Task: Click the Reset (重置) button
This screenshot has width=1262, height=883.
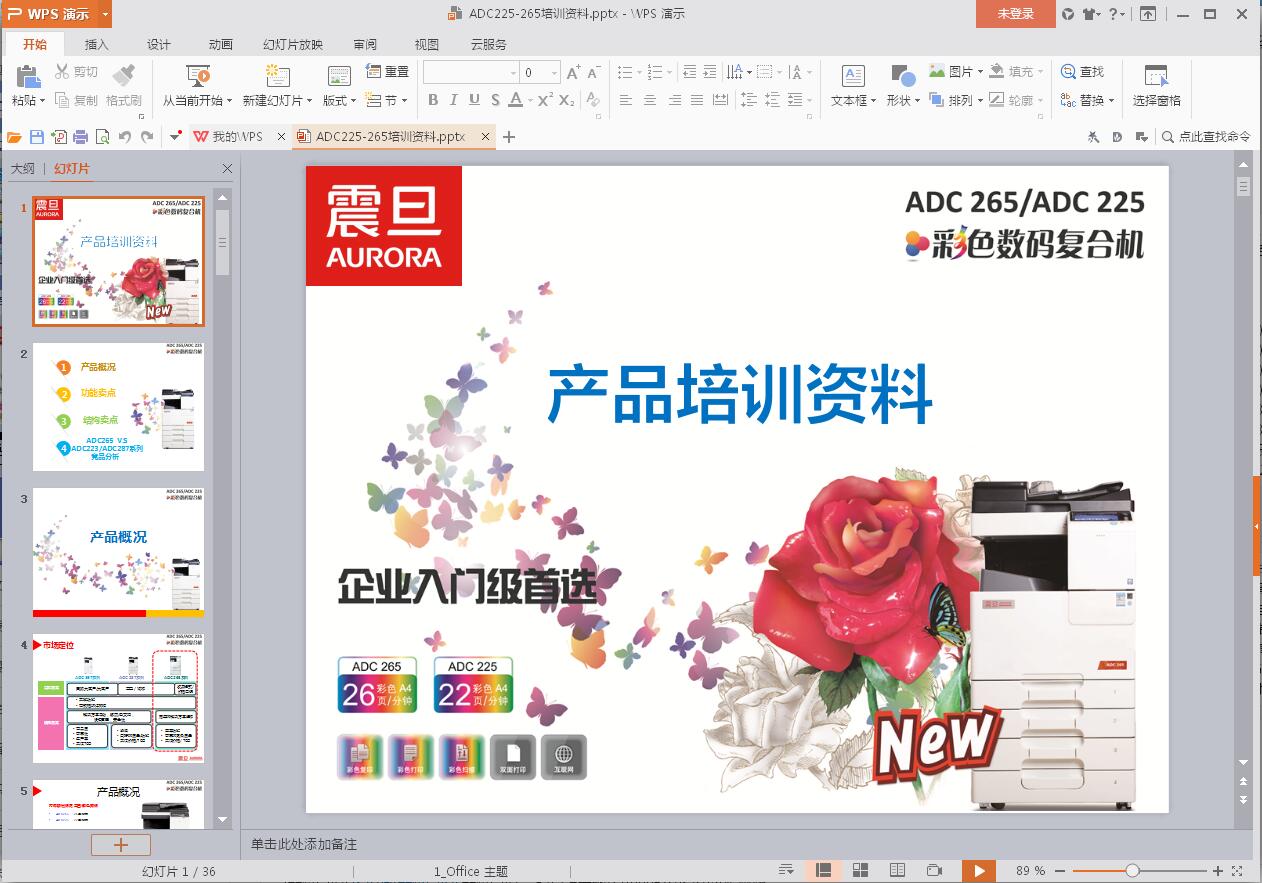Action: point(387,71)
